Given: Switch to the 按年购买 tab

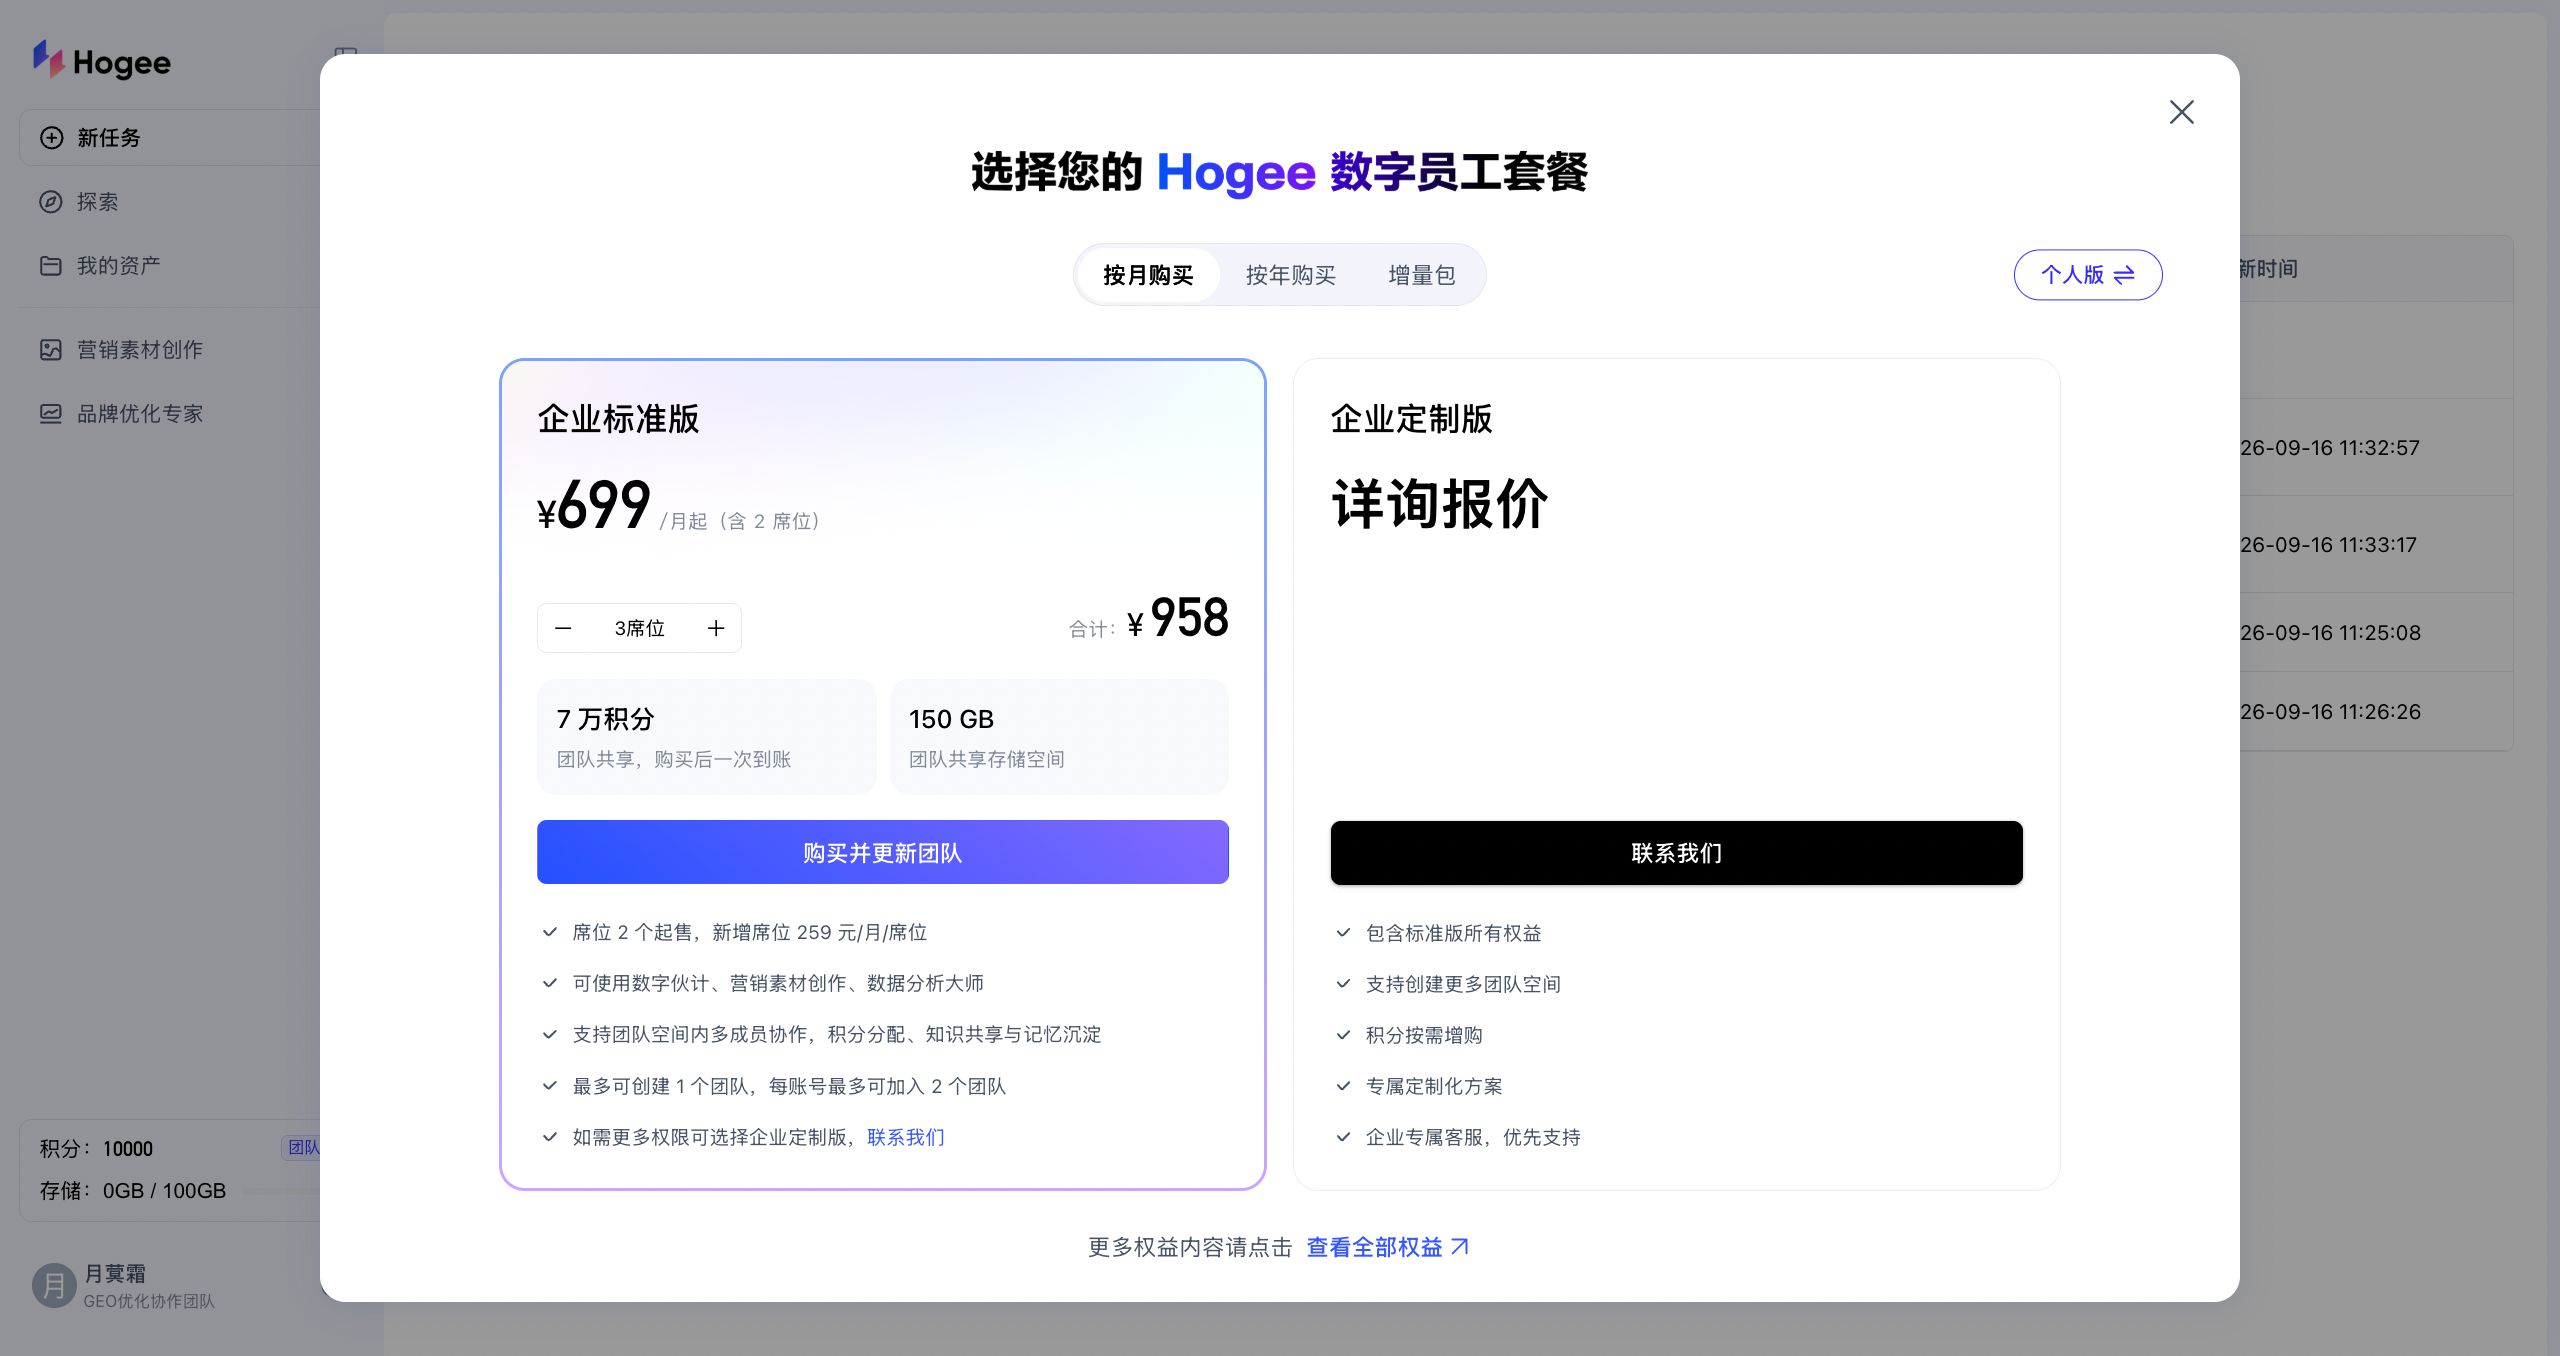Looking at the screenshot, I should click(x=1290, y=275).
